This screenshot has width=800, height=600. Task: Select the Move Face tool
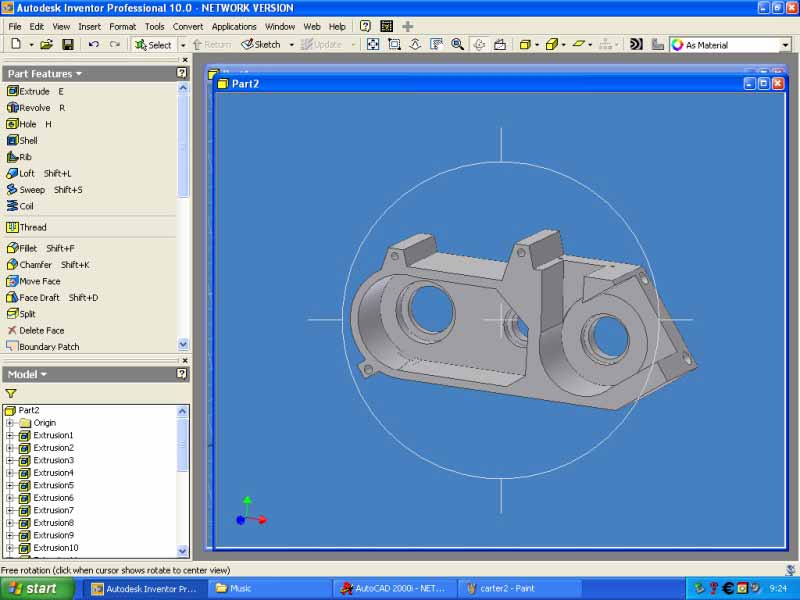click(34, 281)
